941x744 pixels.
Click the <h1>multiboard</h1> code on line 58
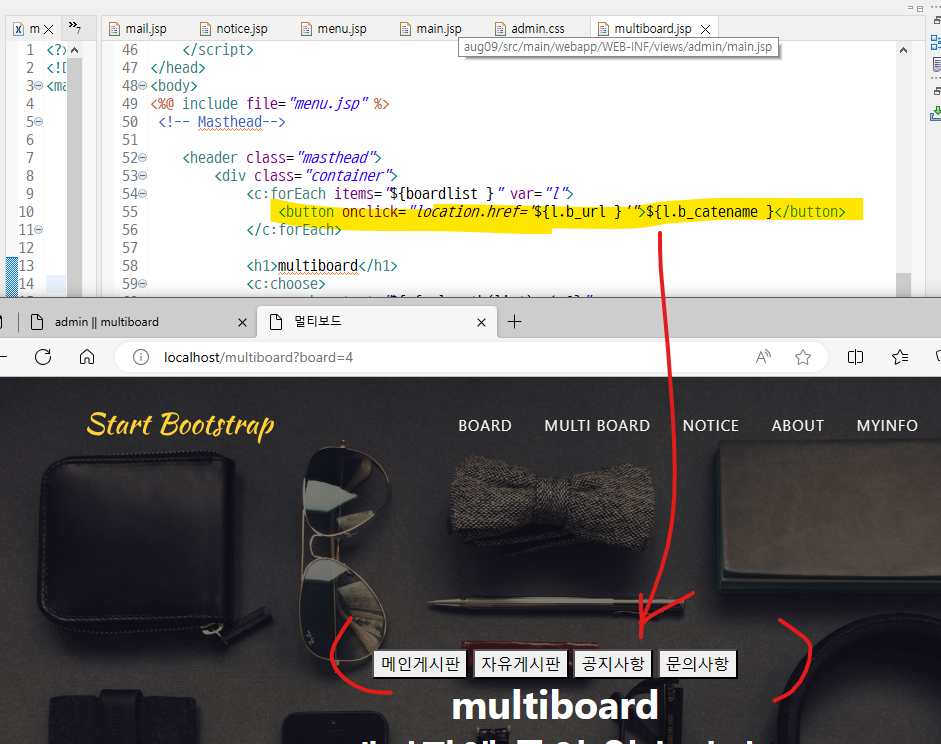[x=322, y=266]
